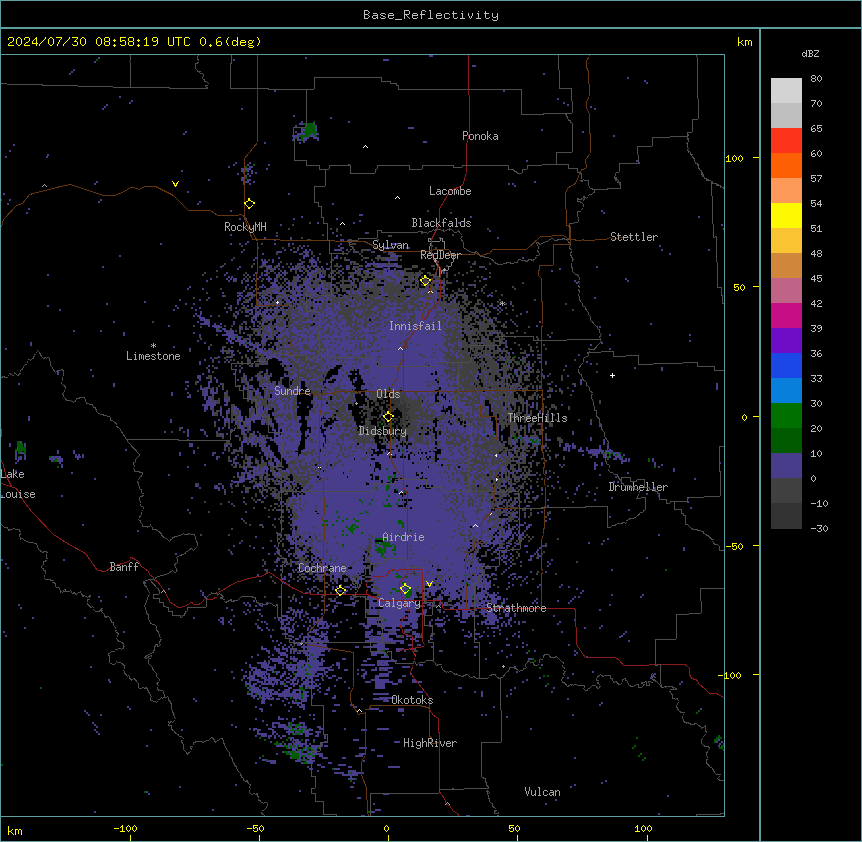Click the Sylvan label on map

coord(390,245)
